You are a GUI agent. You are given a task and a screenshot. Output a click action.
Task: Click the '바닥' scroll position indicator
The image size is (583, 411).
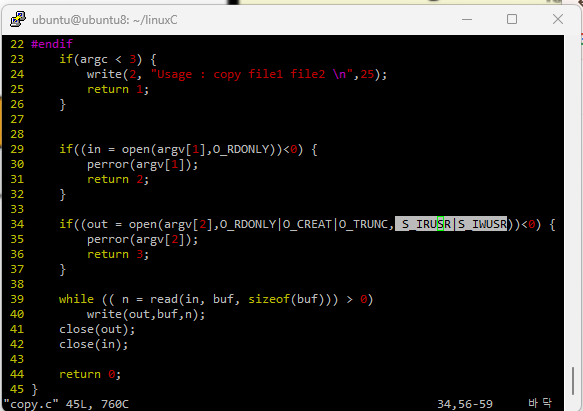pyautogui.click(x=540, y=404)
